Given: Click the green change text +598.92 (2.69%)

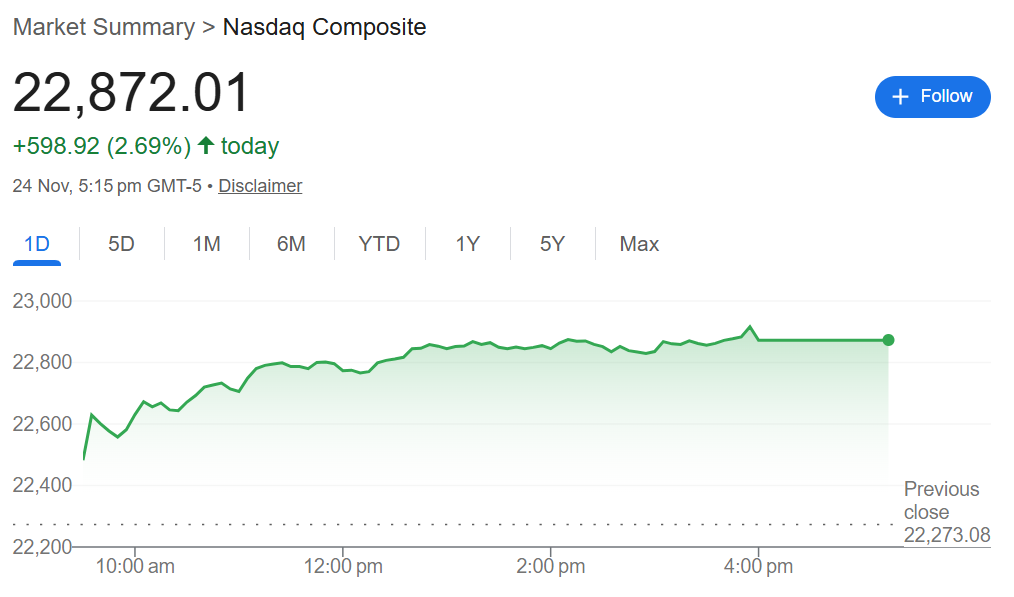Looking at the screenshot, I should point(97,145).
